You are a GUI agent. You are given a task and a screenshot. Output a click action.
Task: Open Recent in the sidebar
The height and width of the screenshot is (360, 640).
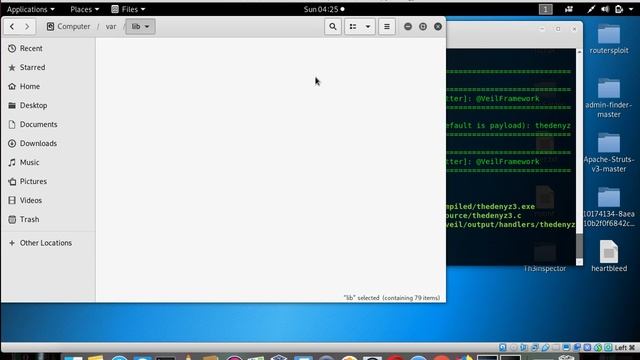click(48, 48)
